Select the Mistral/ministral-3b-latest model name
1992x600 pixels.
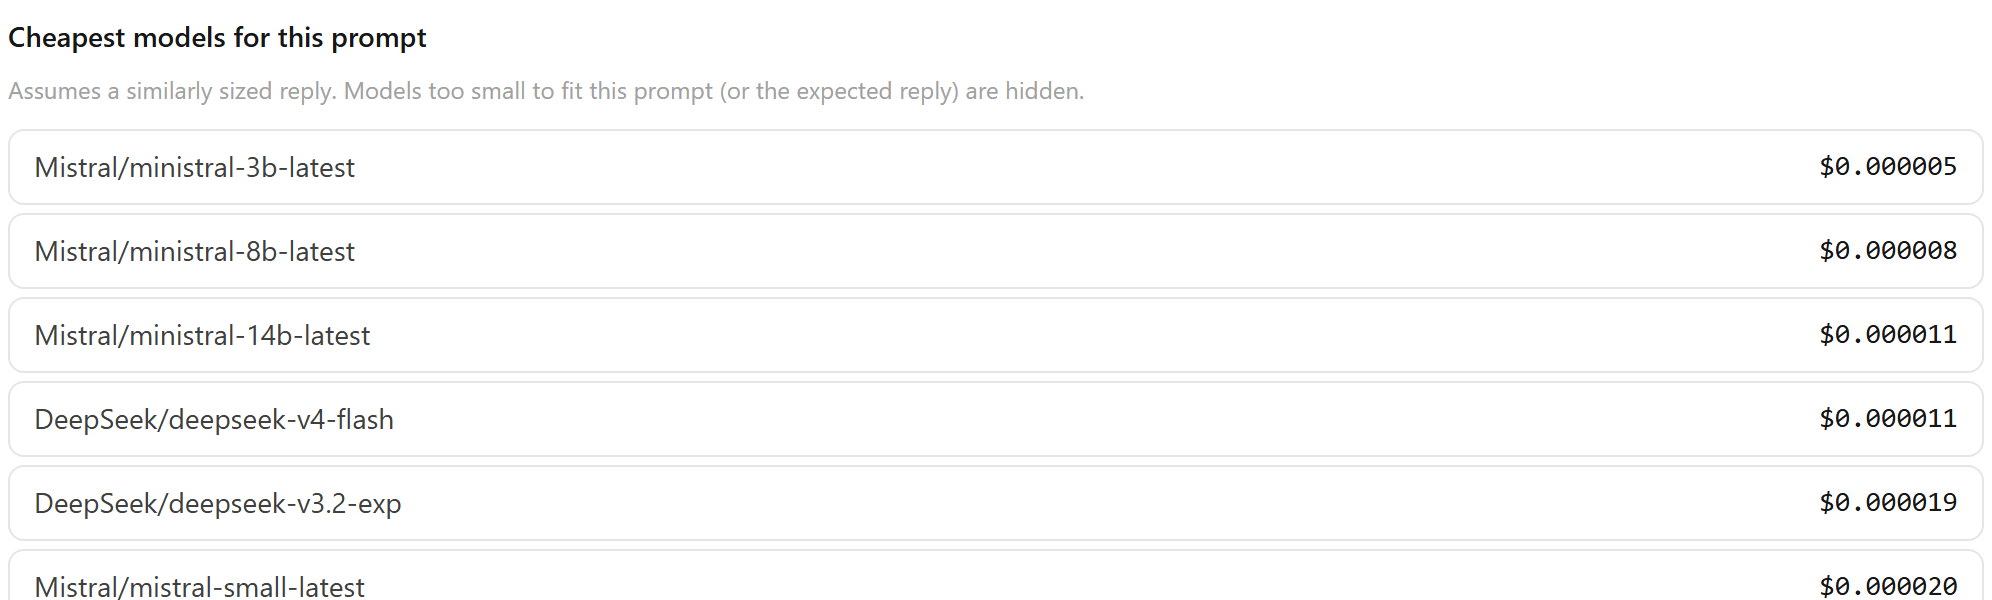coord(194,167)
